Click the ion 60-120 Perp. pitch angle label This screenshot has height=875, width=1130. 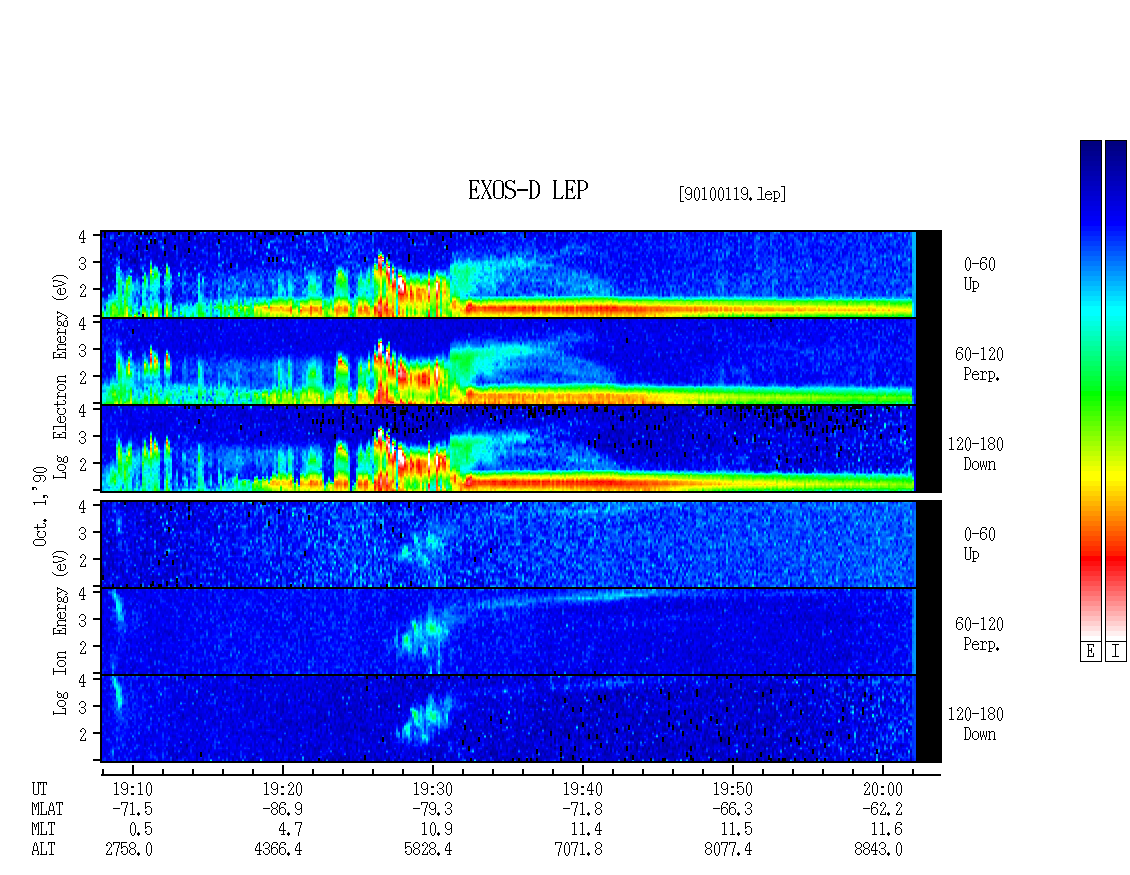(x=979, y=634)
